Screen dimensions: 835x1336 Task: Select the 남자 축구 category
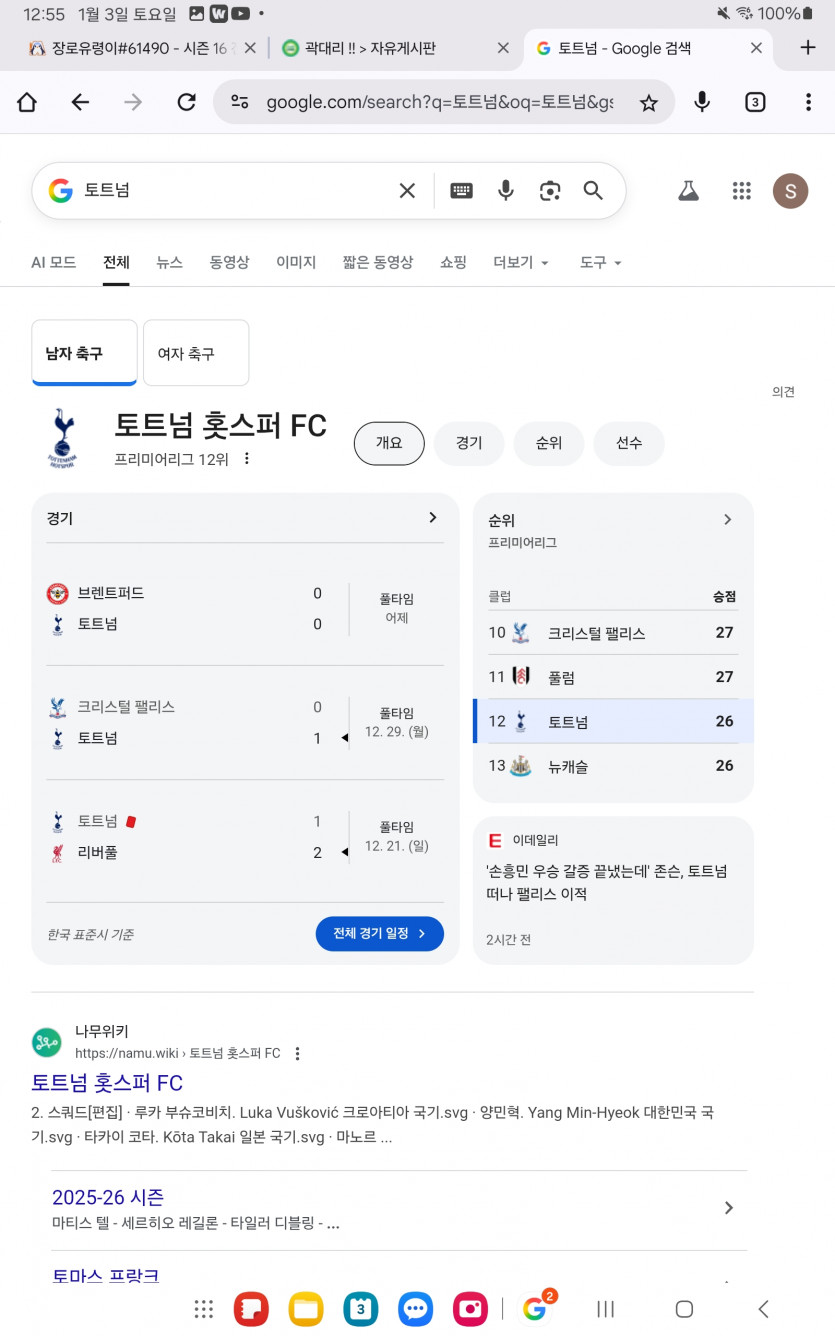coord(84,352)
